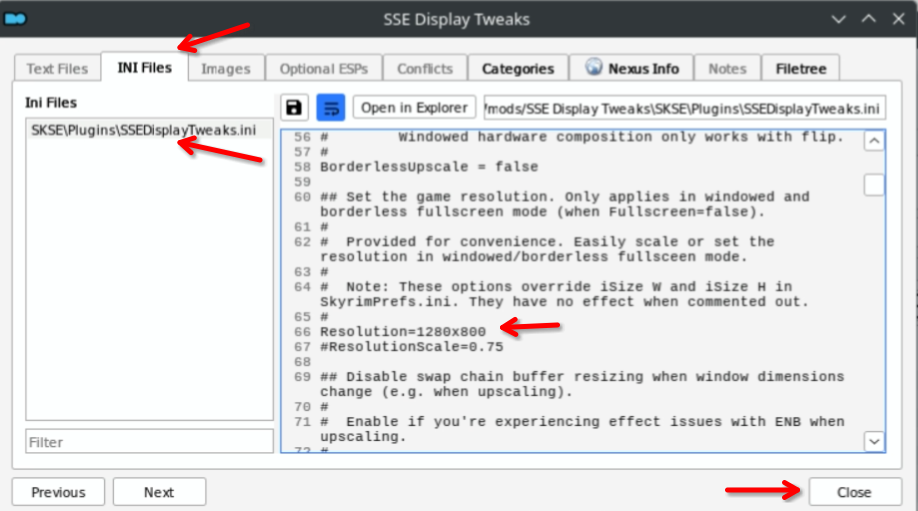Image resolution: width=918 pixels, height=511 pixels.
Task: Switch to the Conflicts tab
Action: pos(425,68)
